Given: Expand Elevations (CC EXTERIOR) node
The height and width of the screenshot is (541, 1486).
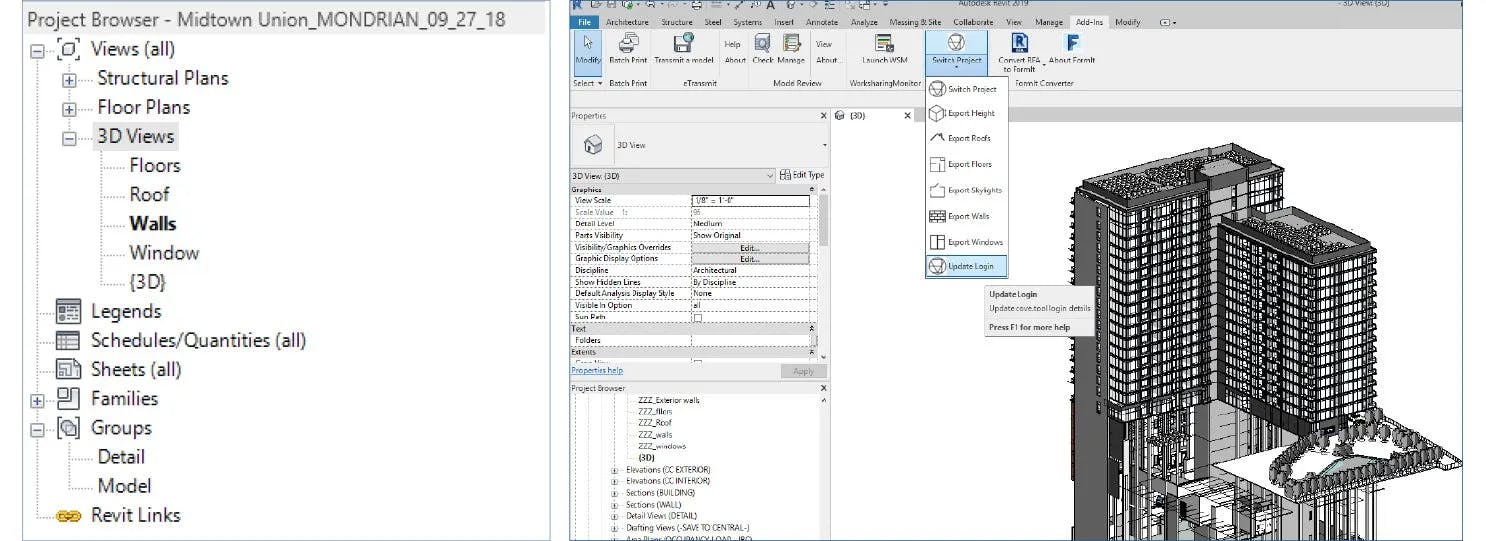Looking at the screenshot, I should coord(615,470).
